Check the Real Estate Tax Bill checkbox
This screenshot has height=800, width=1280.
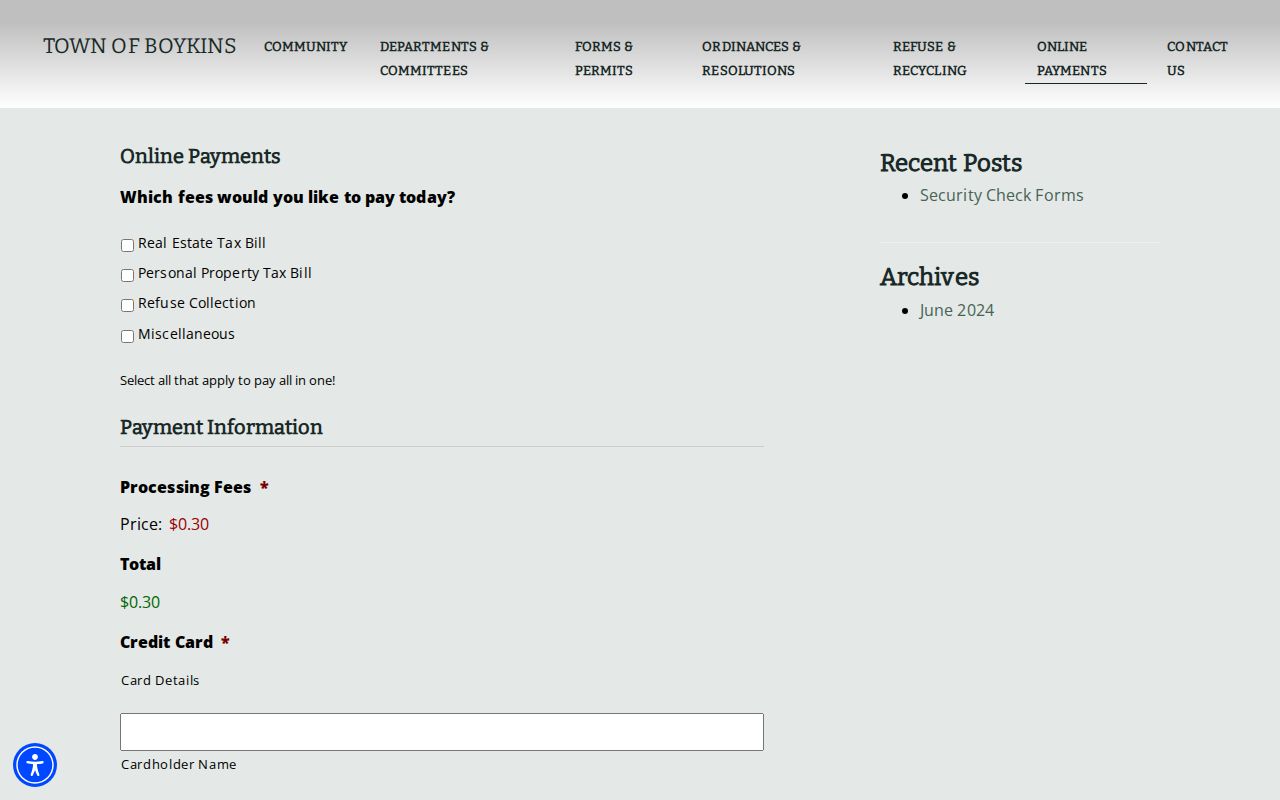tap(127, 245)
